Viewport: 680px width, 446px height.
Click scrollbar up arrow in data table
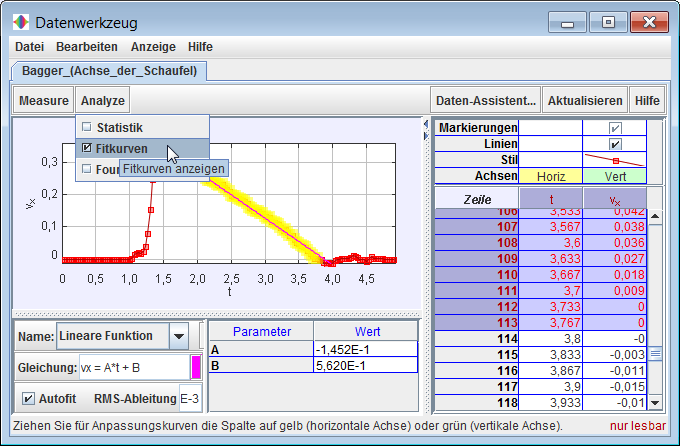click(656, 216)
